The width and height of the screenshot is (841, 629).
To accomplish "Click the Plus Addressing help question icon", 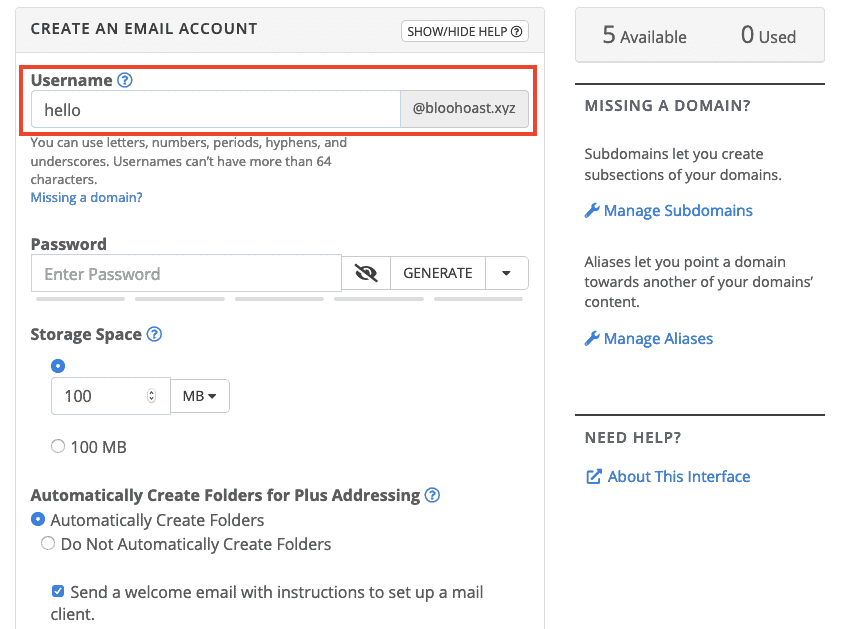I will 432,495.
